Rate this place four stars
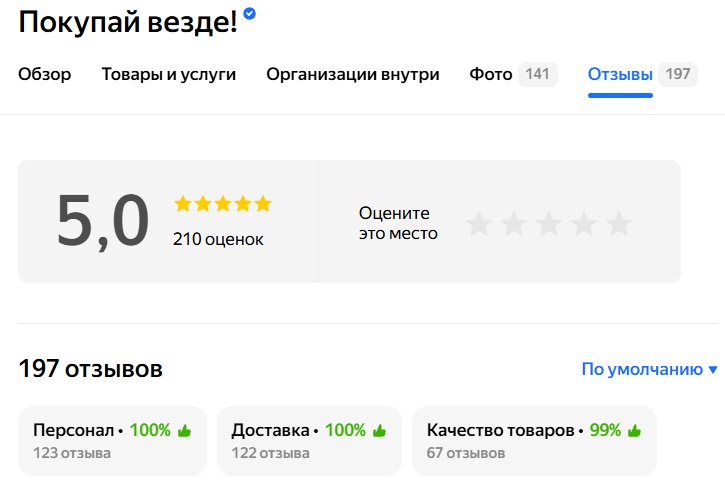 pos(584,224)
